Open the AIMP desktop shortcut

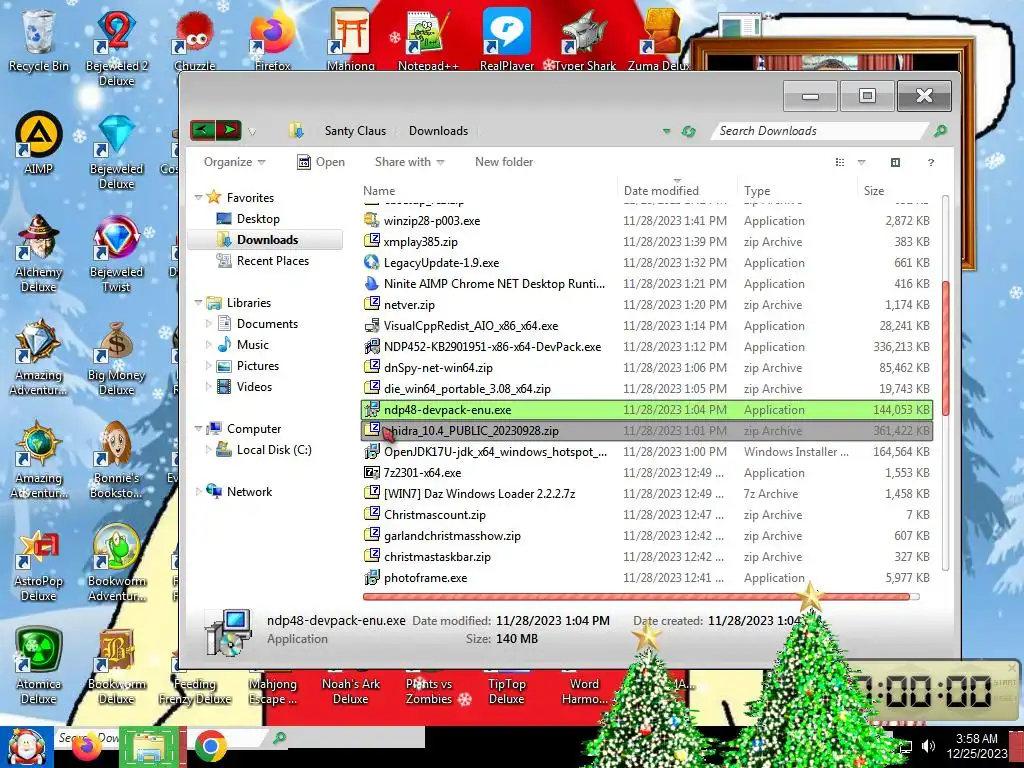[39, 142]
